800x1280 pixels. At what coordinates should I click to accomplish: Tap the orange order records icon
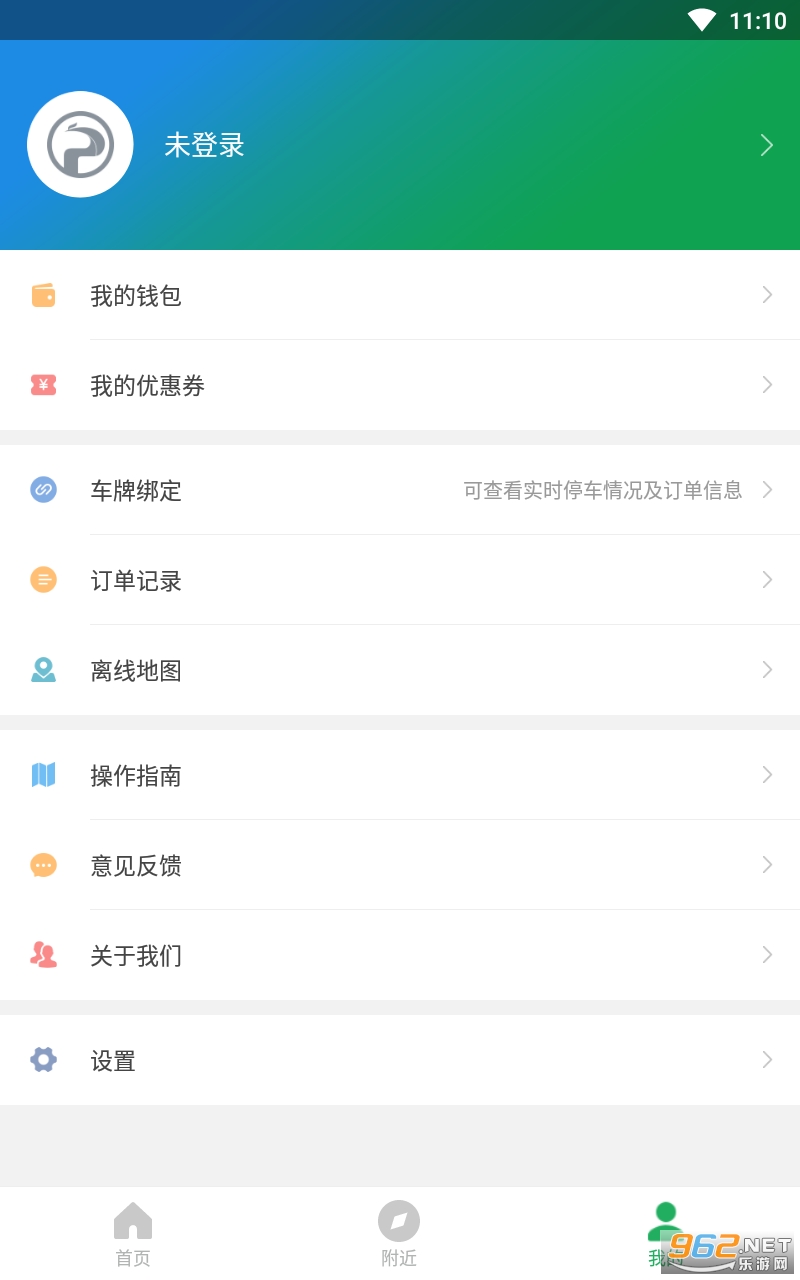[x=43, y=580]
